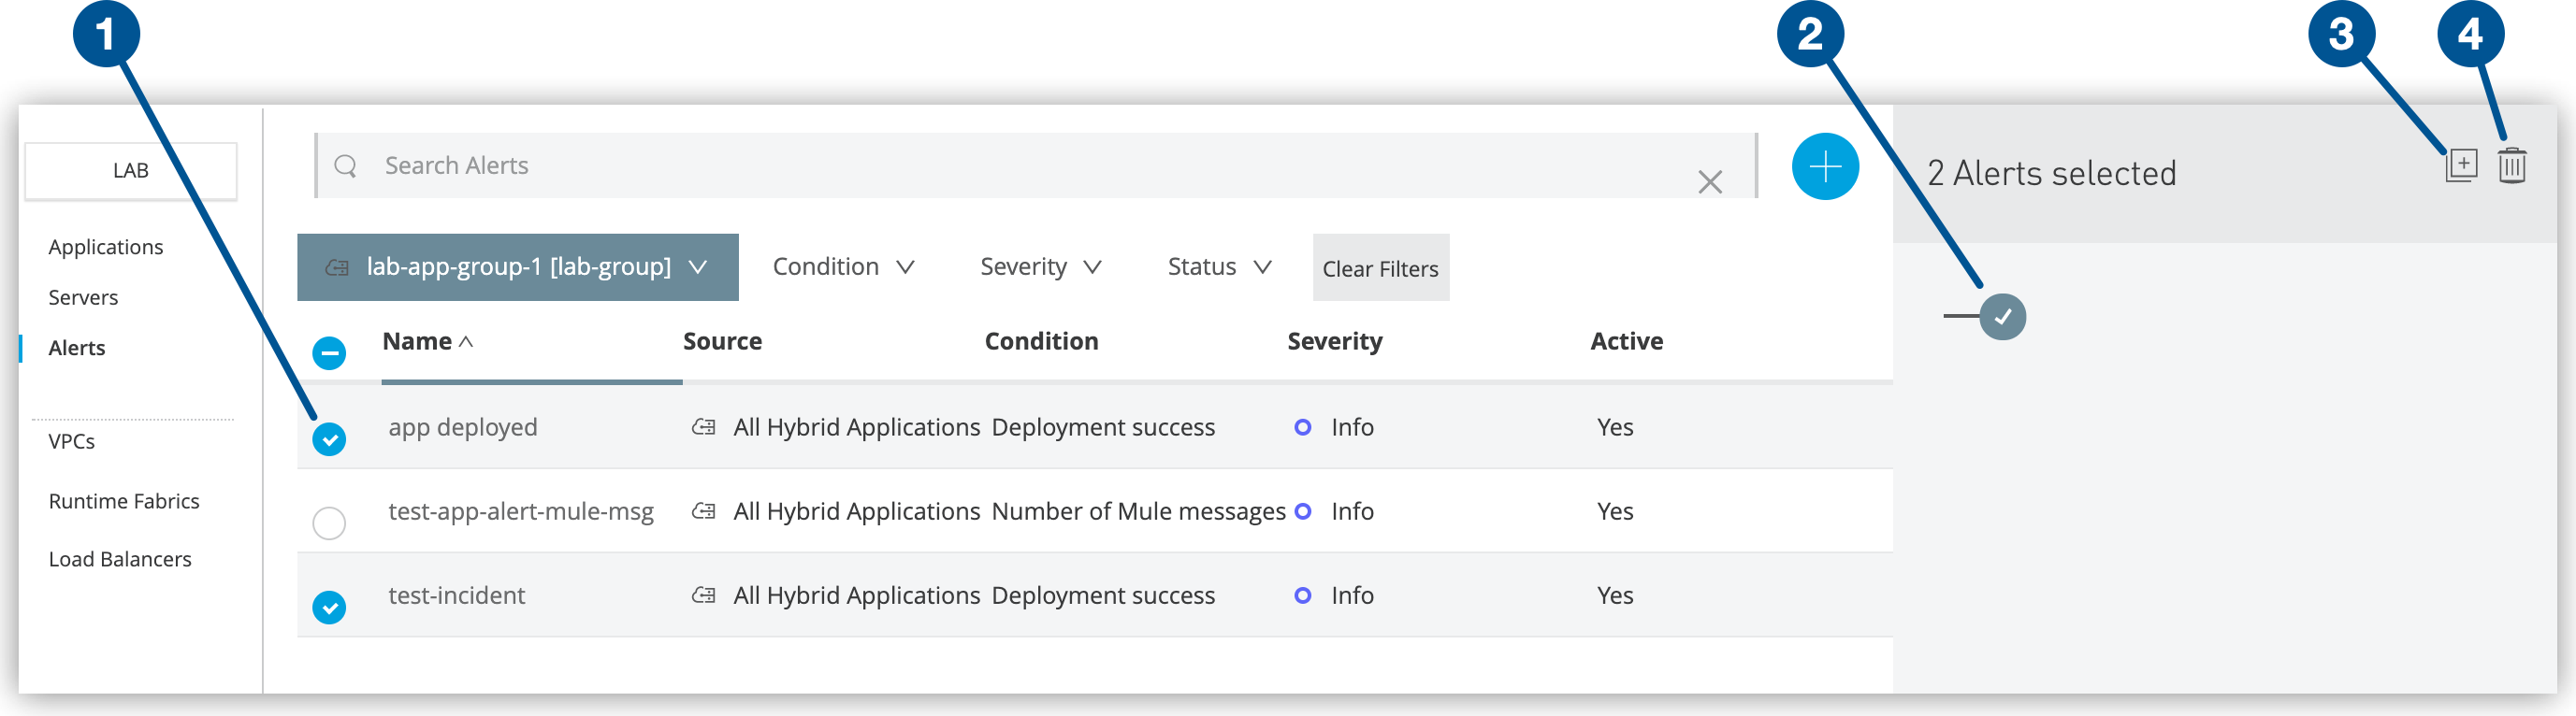
Task: Open the Severity filter dropdown
Action: [1040, 267]
